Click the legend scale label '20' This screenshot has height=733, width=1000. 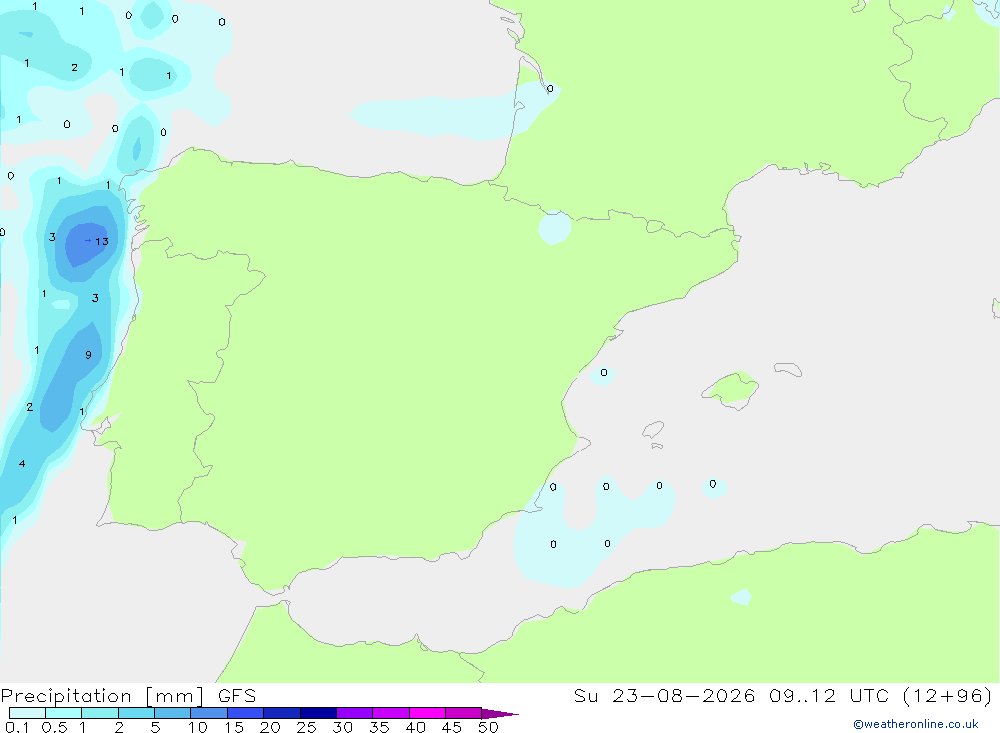click(x=270, y=727)
